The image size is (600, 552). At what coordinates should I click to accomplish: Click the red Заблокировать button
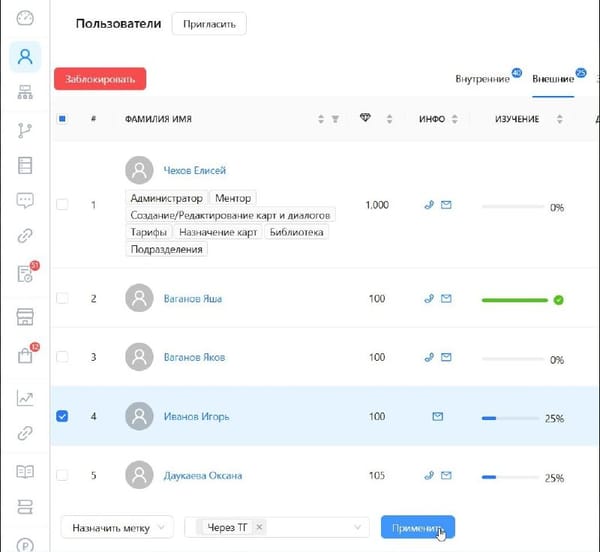tap(100, 79)
